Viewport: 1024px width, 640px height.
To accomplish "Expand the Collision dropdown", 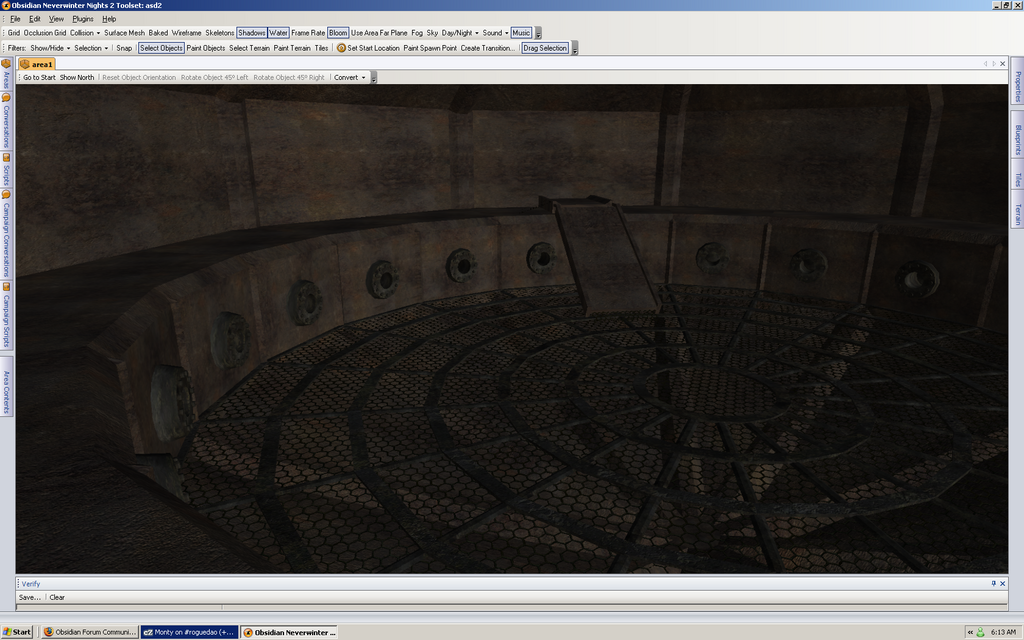I will [x=85, y=33].
